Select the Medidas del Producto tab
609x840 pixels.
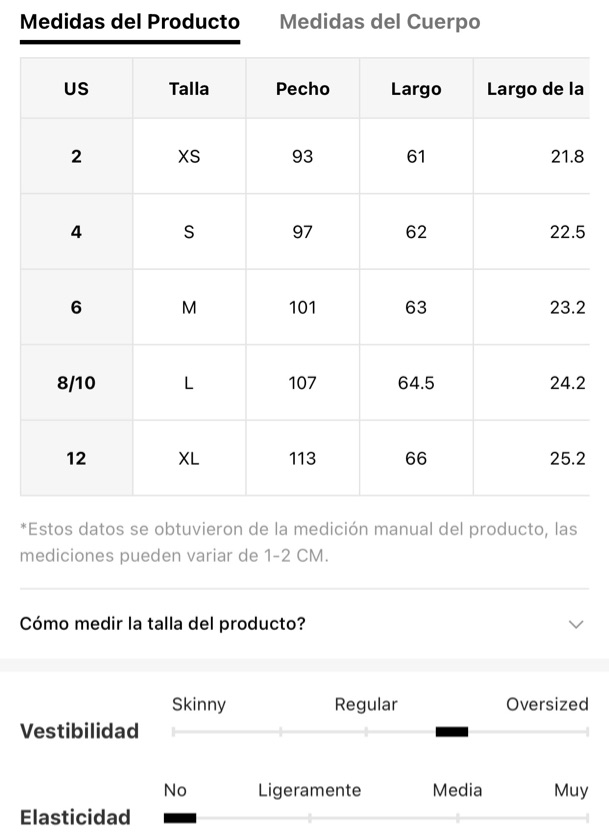point(130,22)
